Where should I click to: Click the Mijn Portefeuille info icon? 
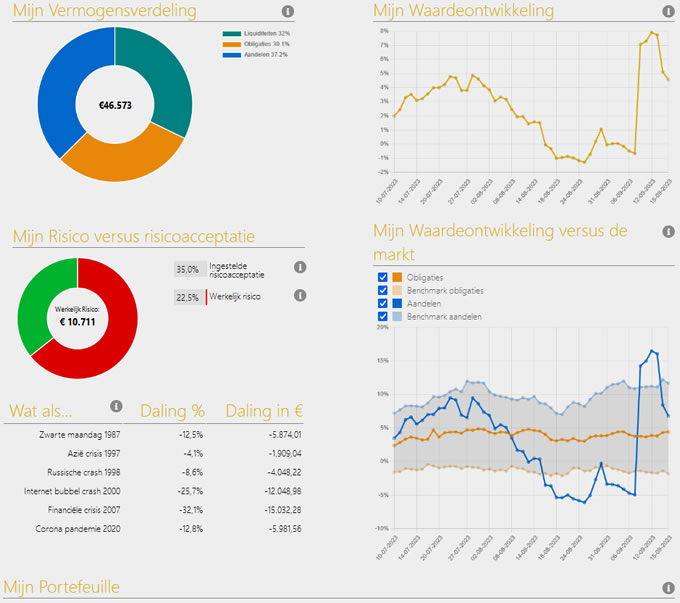[668, 588]
